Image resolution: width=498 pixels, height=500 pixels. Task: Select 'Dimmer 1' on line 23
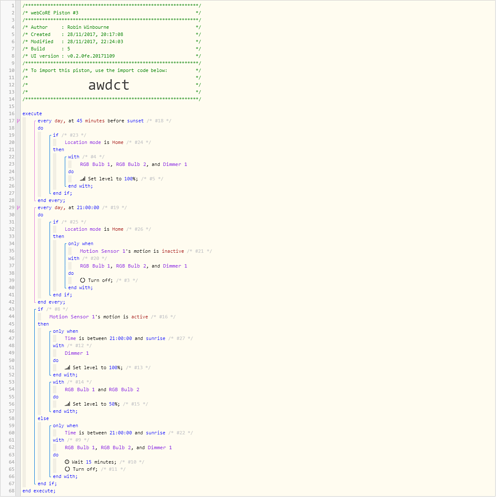point(175,165)
